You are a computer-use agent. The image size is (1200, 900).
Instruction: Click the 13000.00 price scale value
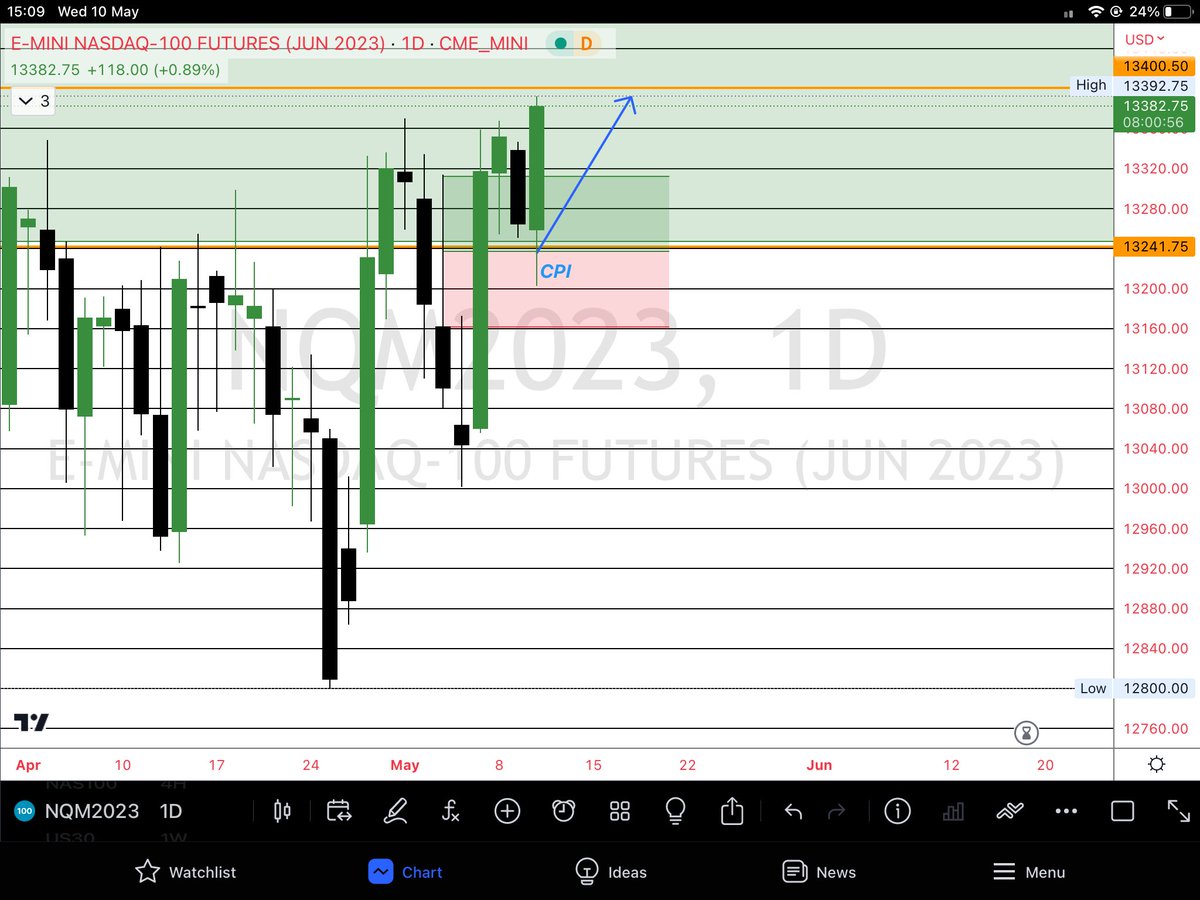pos(1155,488)
